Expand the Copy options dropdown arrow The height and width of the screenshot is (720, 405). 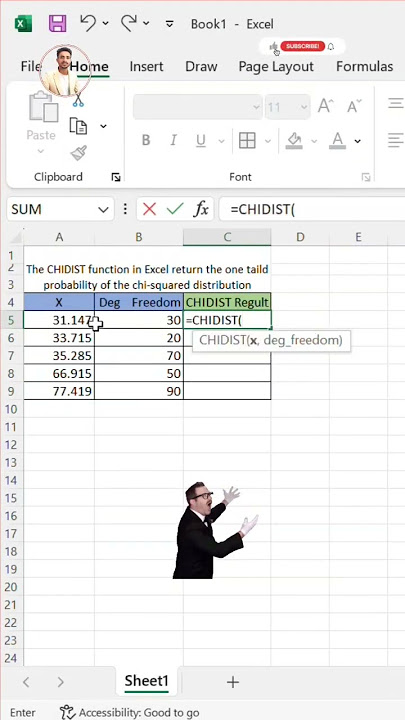pyautogui.click(x=103, y=126)
